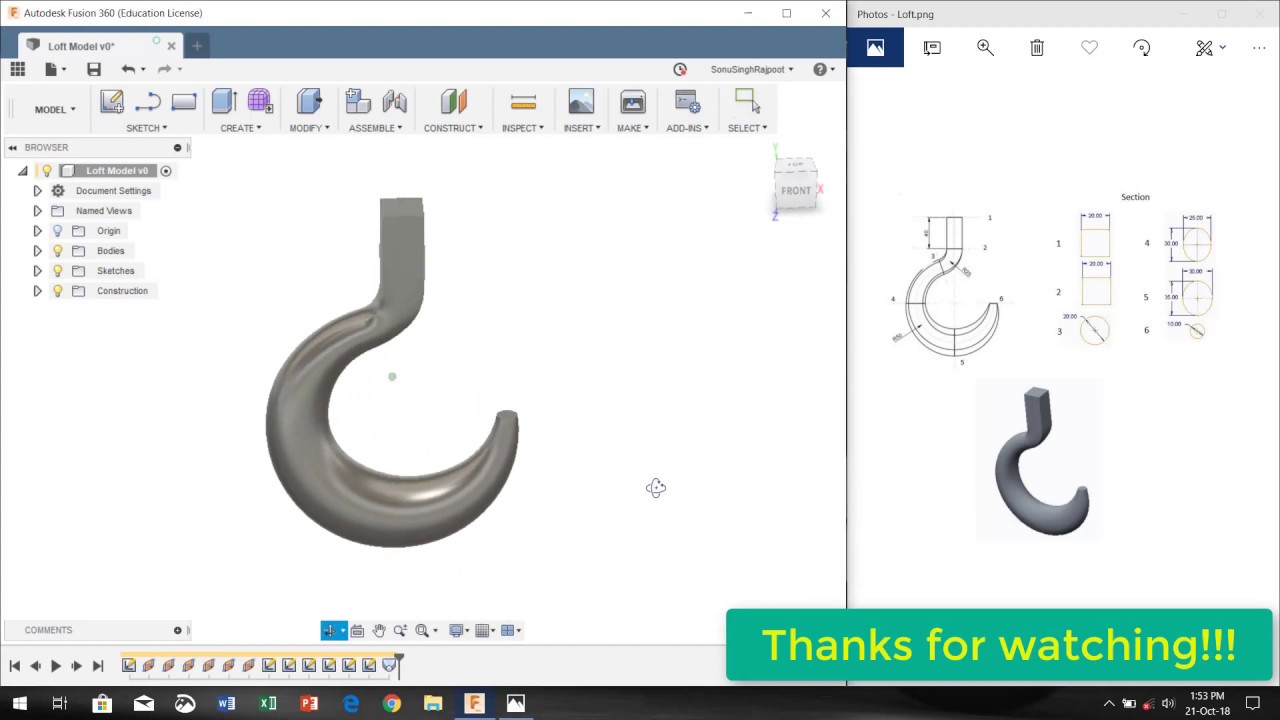Collapse the Loft Model v0 root node
Screen dimensions: 1280x720
[x=22, y=171]
